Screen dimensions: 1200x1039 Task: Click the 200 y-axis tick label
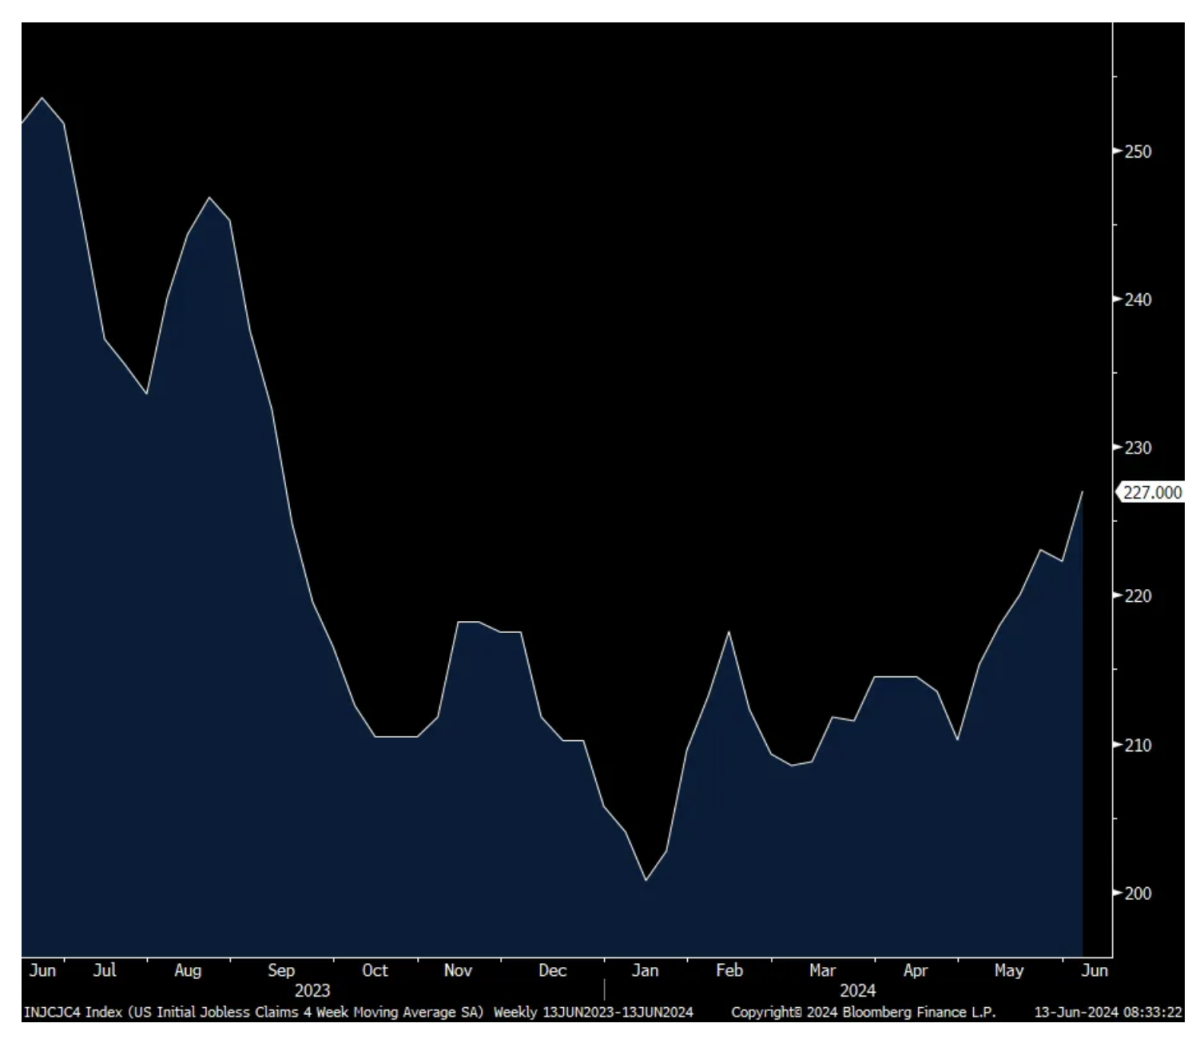(1138, 893)
